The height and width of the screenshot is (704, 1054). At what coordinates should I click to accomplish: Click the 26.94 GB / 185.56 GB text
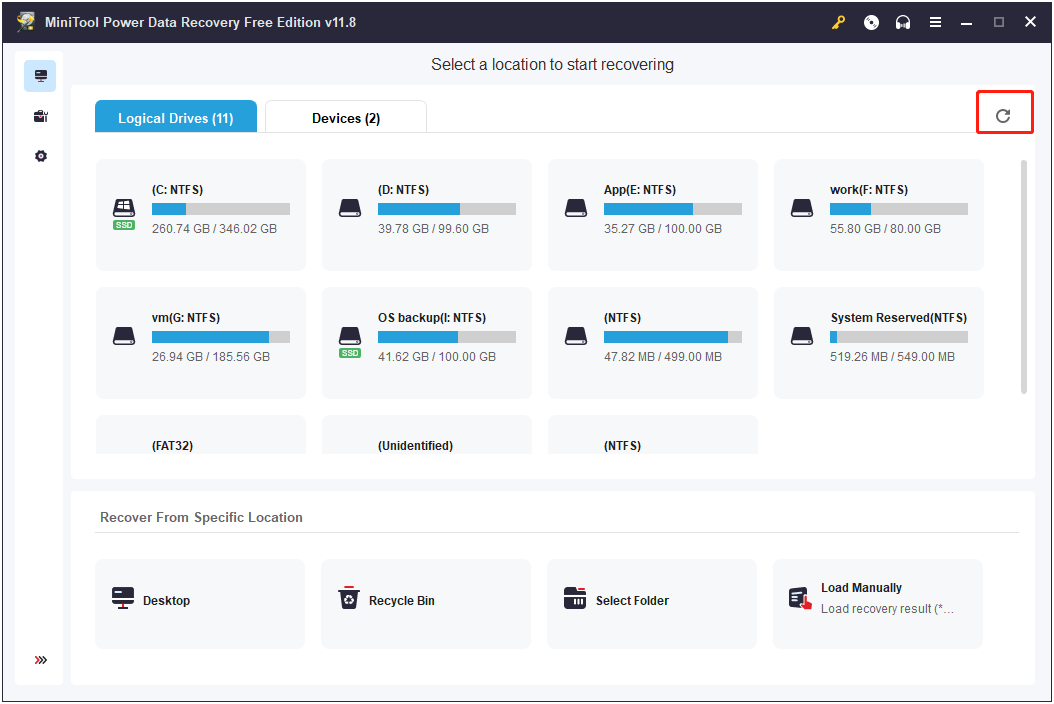(x=210, y=356)
